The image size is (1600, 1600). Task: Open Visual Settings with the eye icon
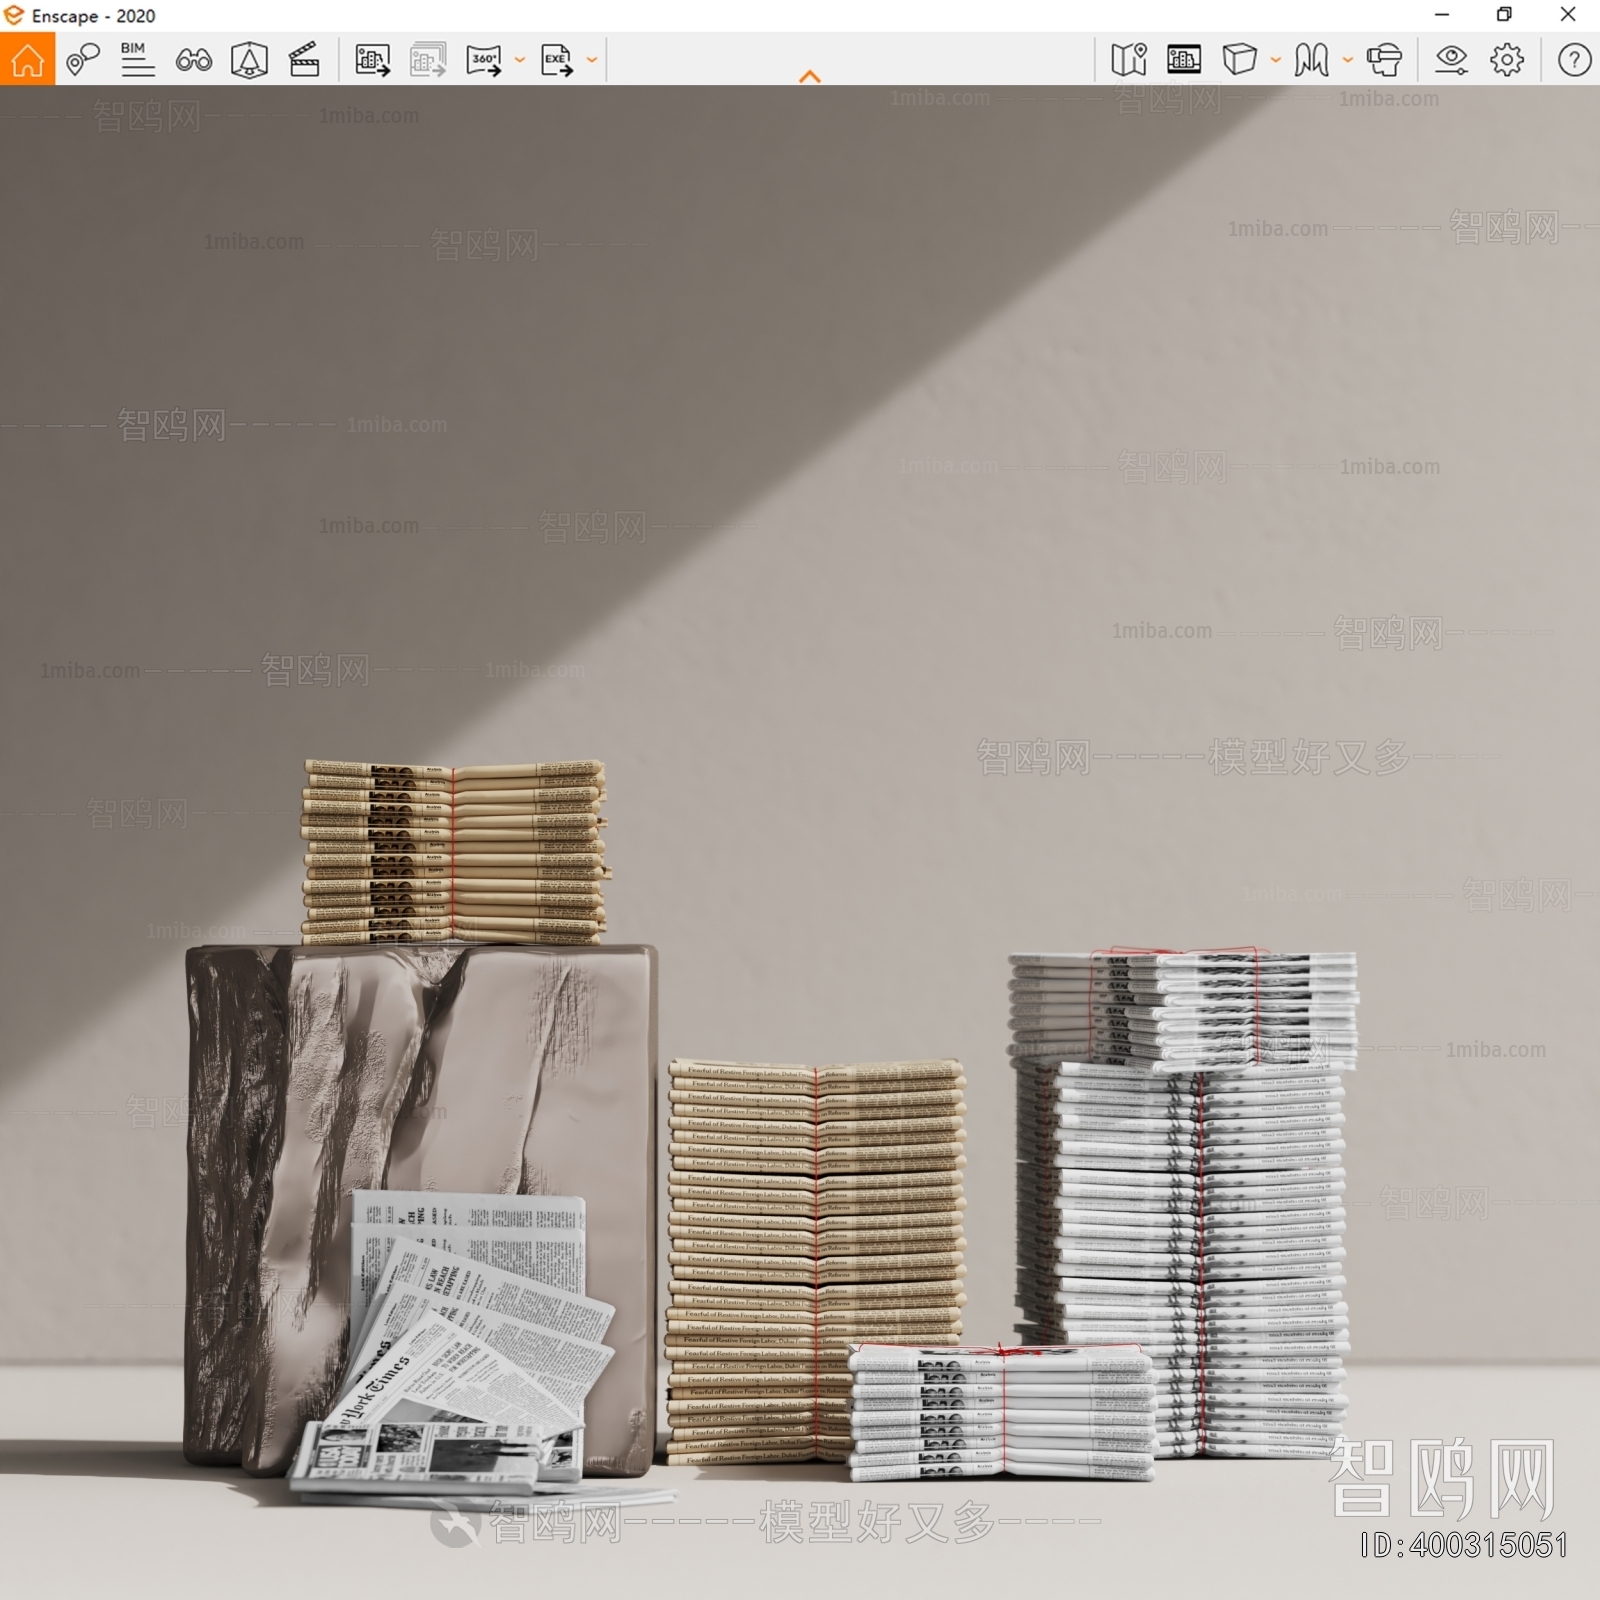(x=1450, y=62)
